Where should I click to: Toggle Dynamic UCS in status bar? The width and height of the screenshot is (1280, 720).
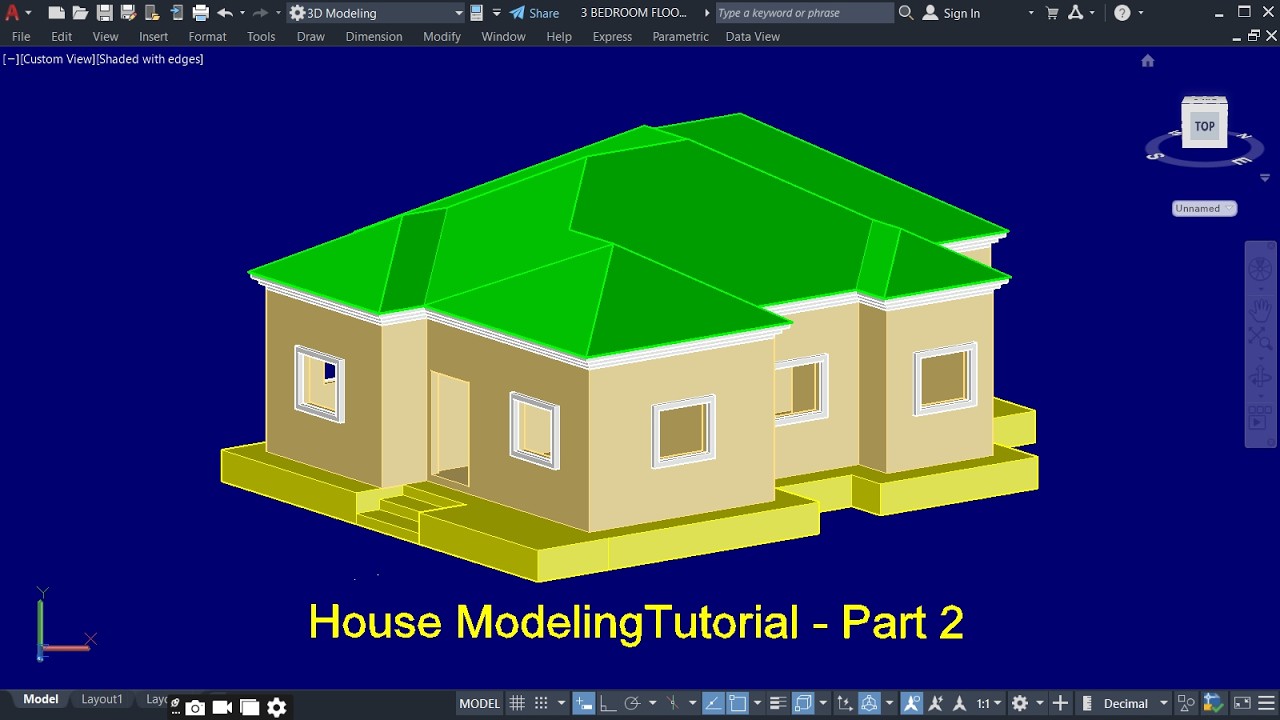pos(844,703)
